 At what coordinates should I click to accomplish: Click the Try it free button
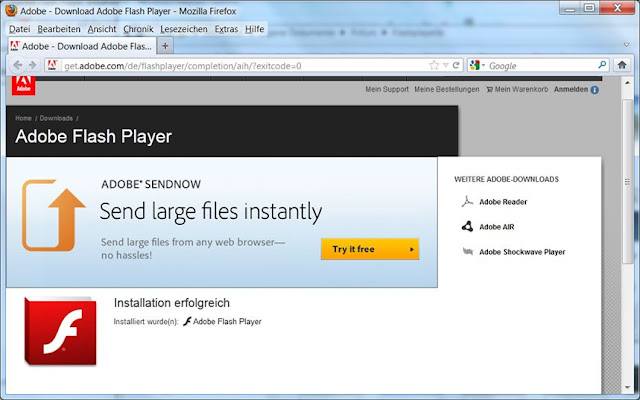tap(370, 249)
